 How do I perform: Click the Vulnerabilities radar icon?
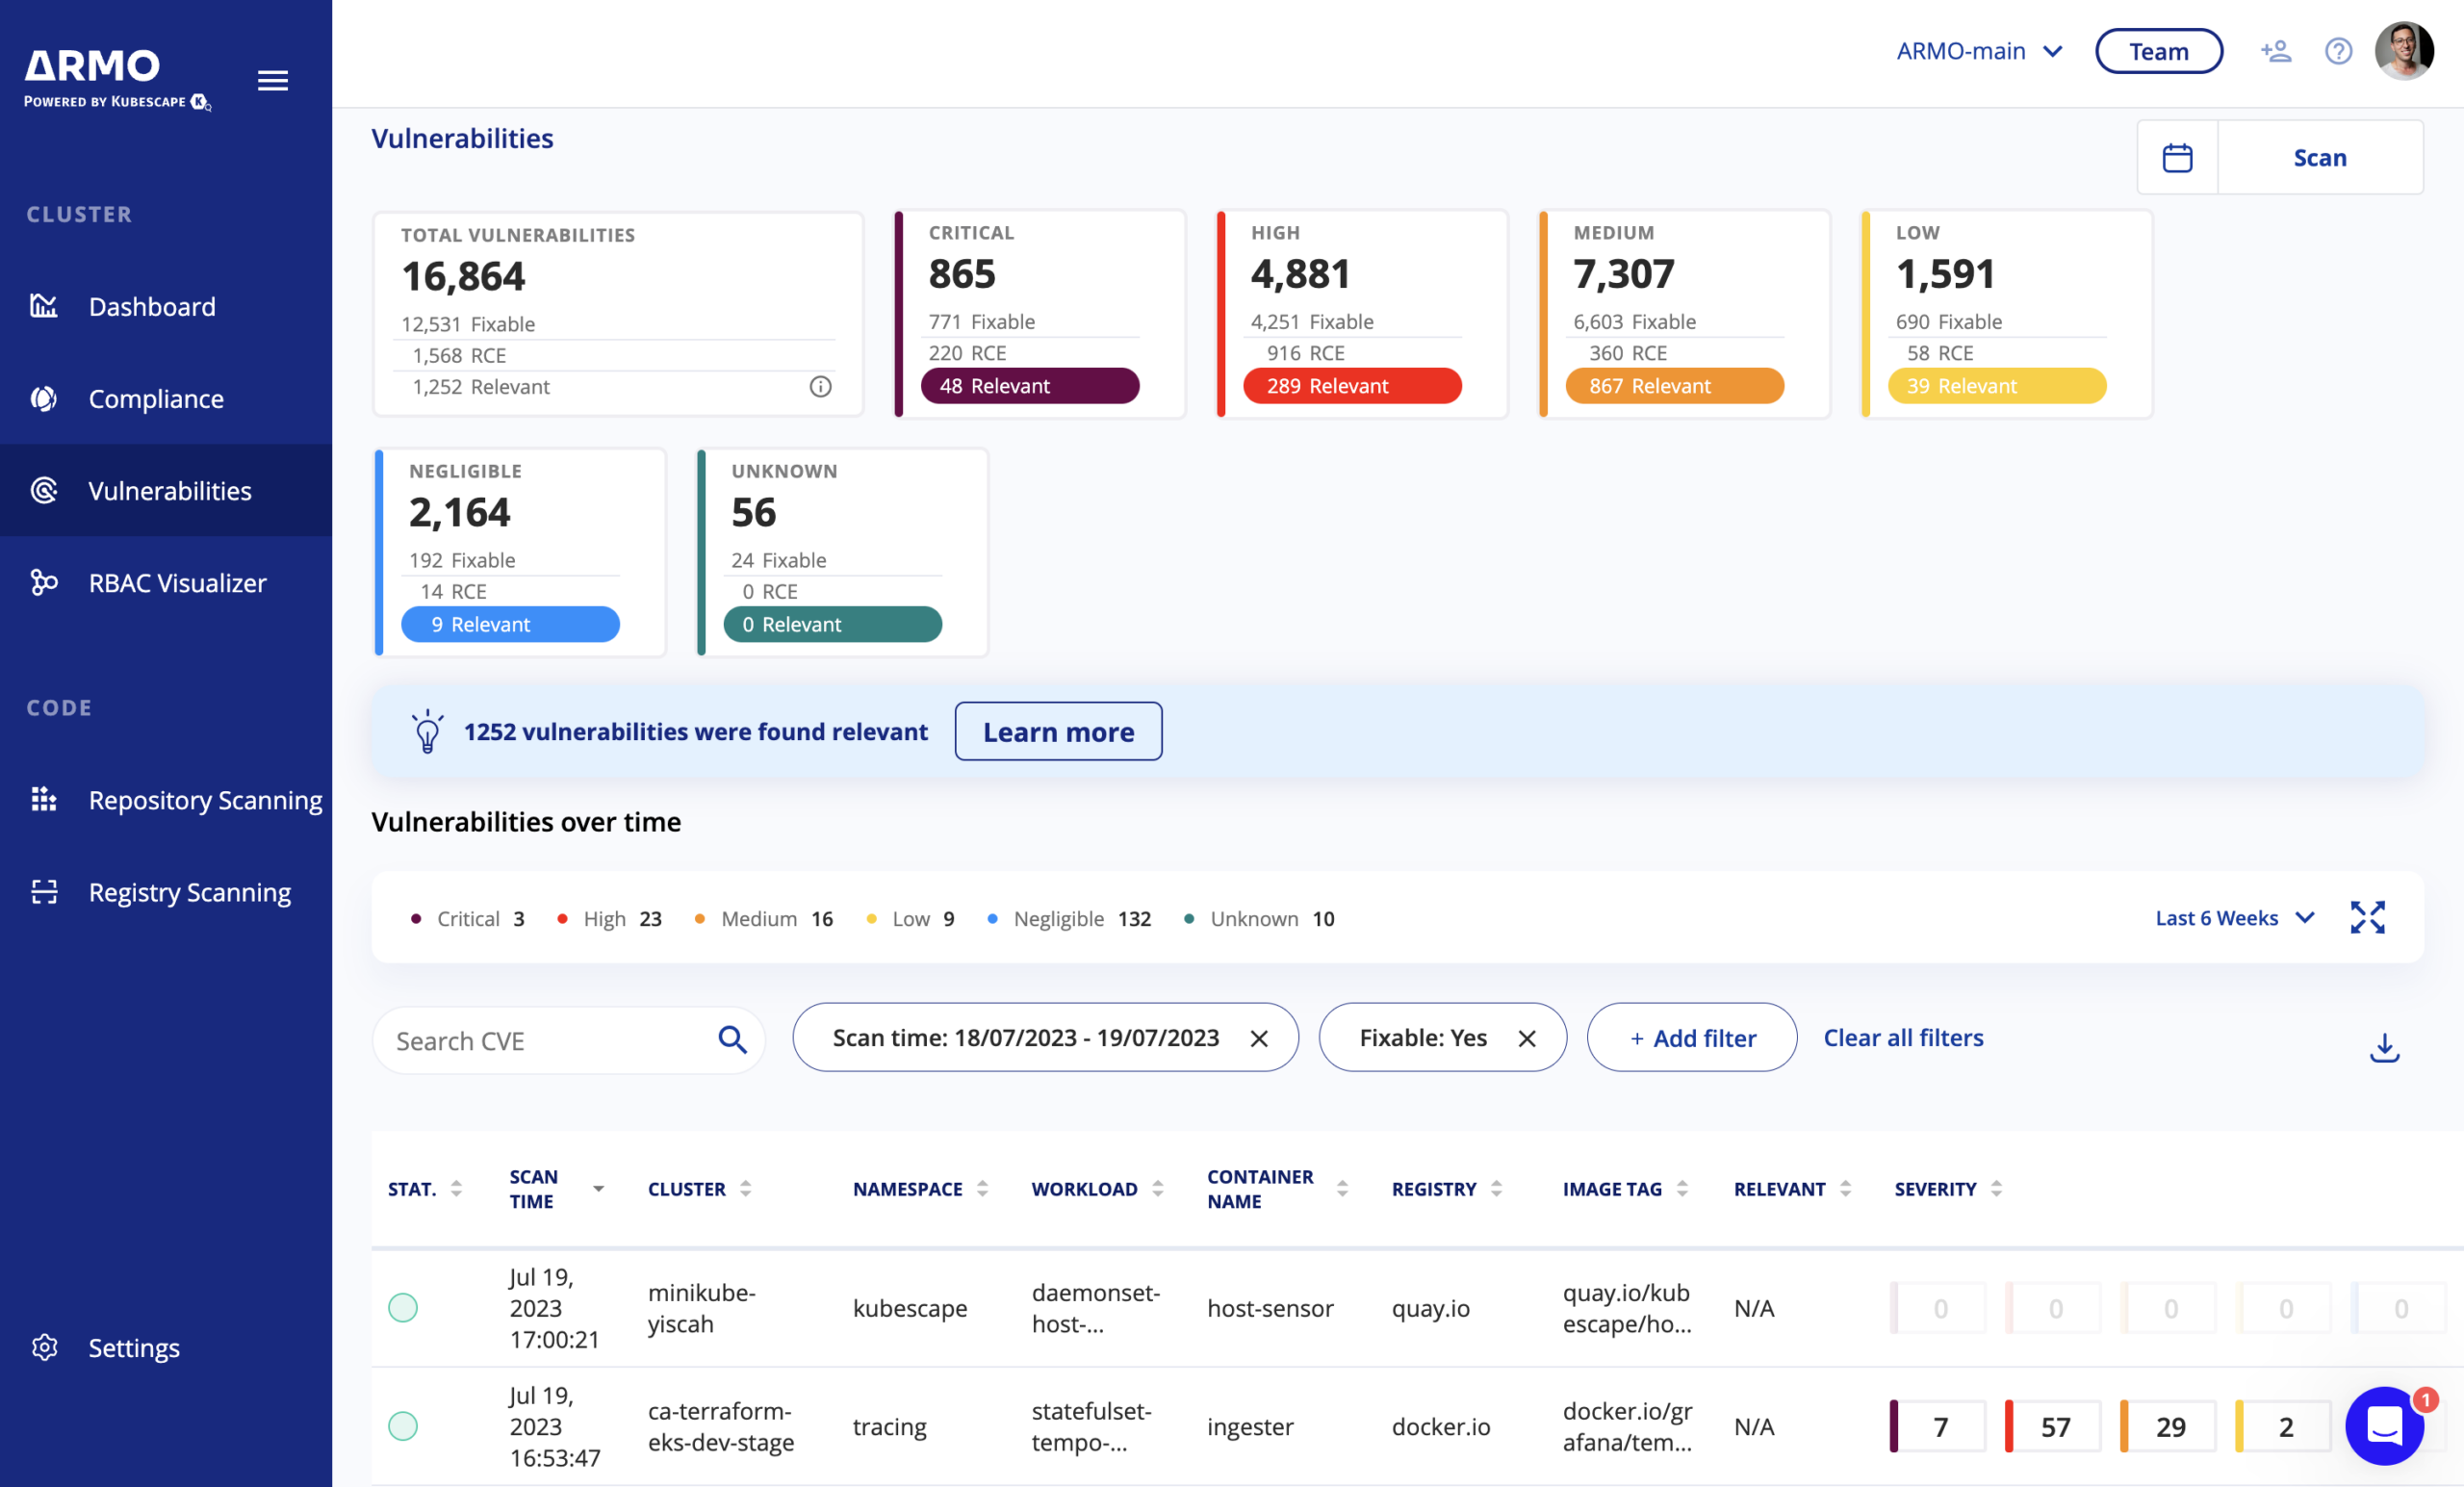click(44, 490)
